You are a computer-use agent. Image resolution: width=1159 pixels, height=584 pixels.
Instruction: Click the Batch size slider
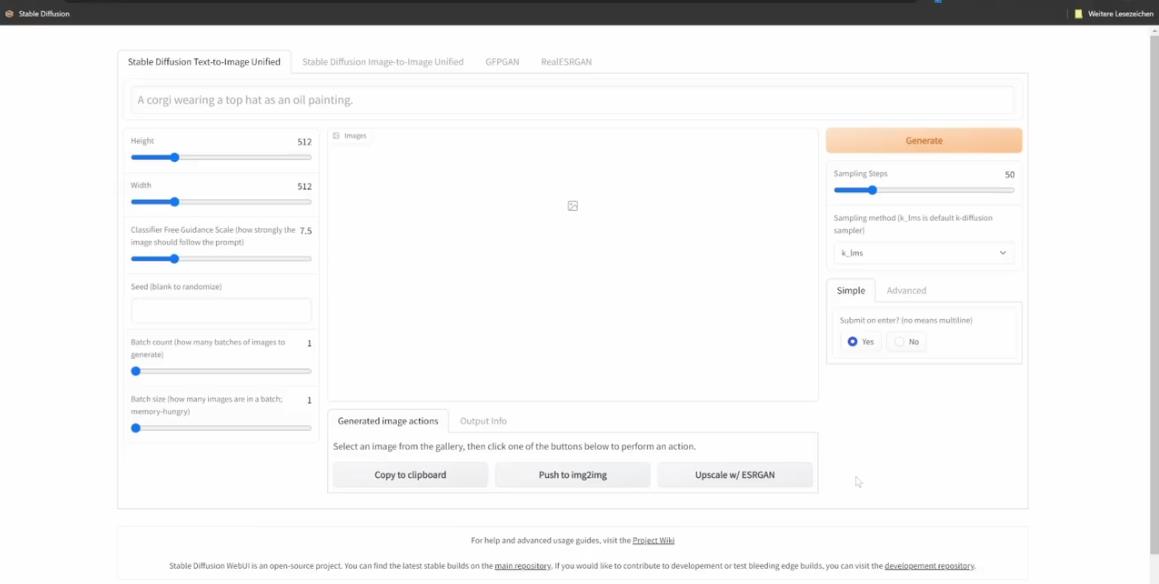click(x=221, y=428)
